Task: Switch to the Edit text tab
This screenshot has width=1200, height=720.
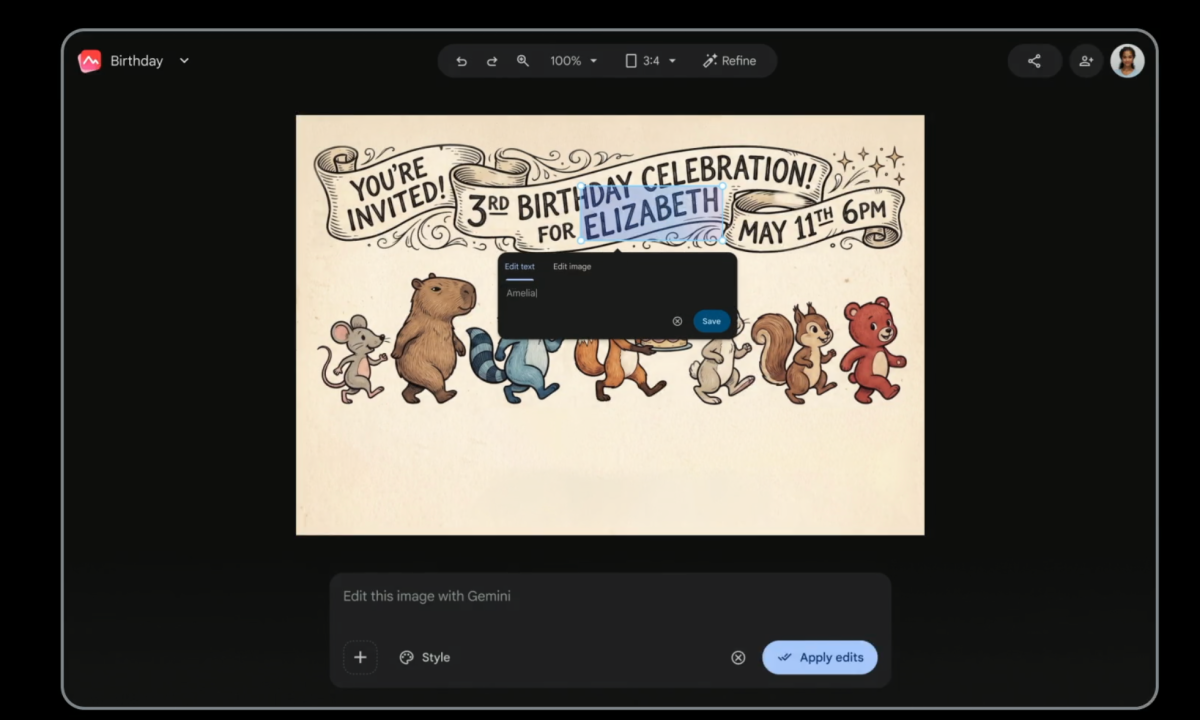Action: pyautogui.click(x=519, y=267)
